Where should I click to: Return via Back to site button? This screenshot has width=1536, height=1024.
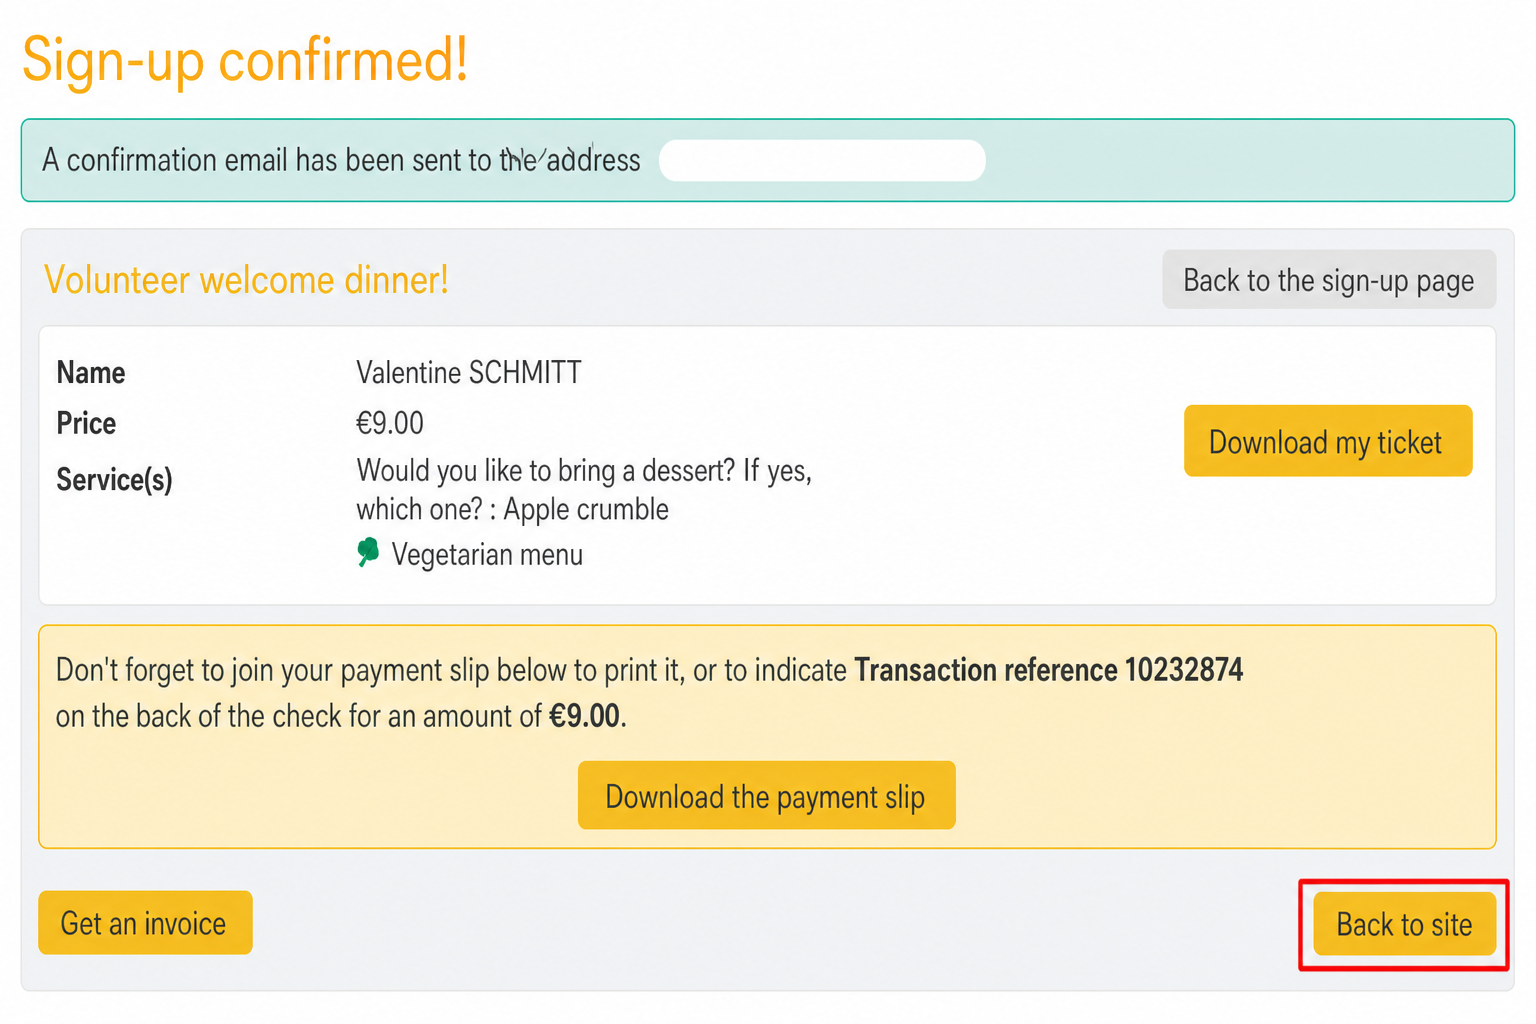(x=1404, y=924)
